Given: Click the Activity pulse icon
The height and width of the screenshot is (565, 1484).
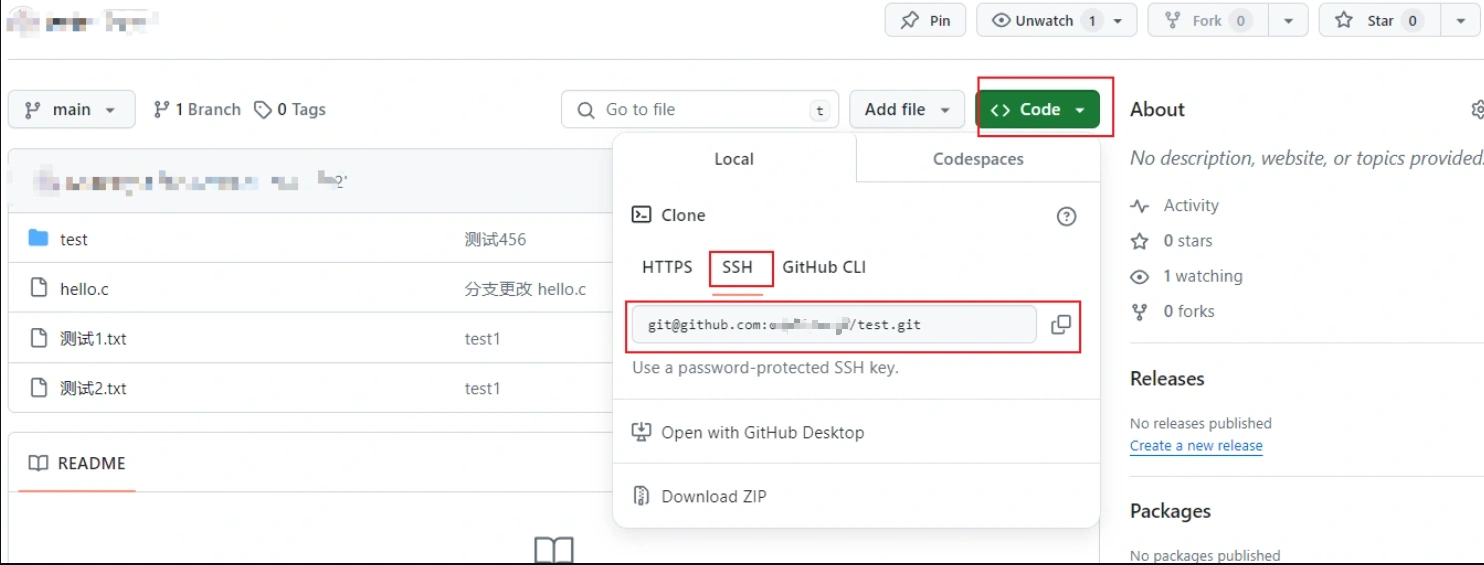Looking at the screenshot, I should click(1139, 206).
